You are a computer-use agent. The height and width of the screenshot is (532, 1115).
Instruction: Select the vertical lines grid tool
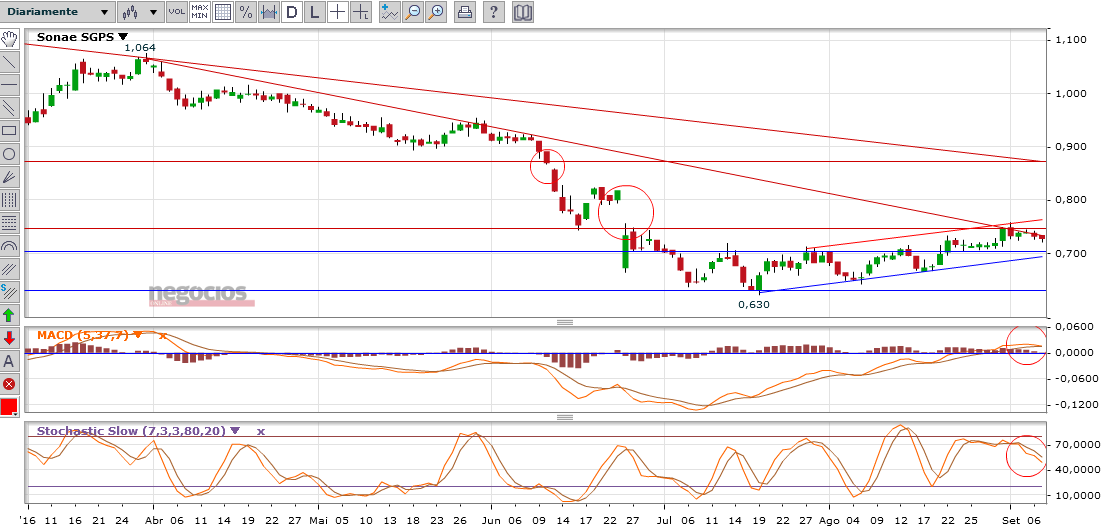tap(9, 200)
